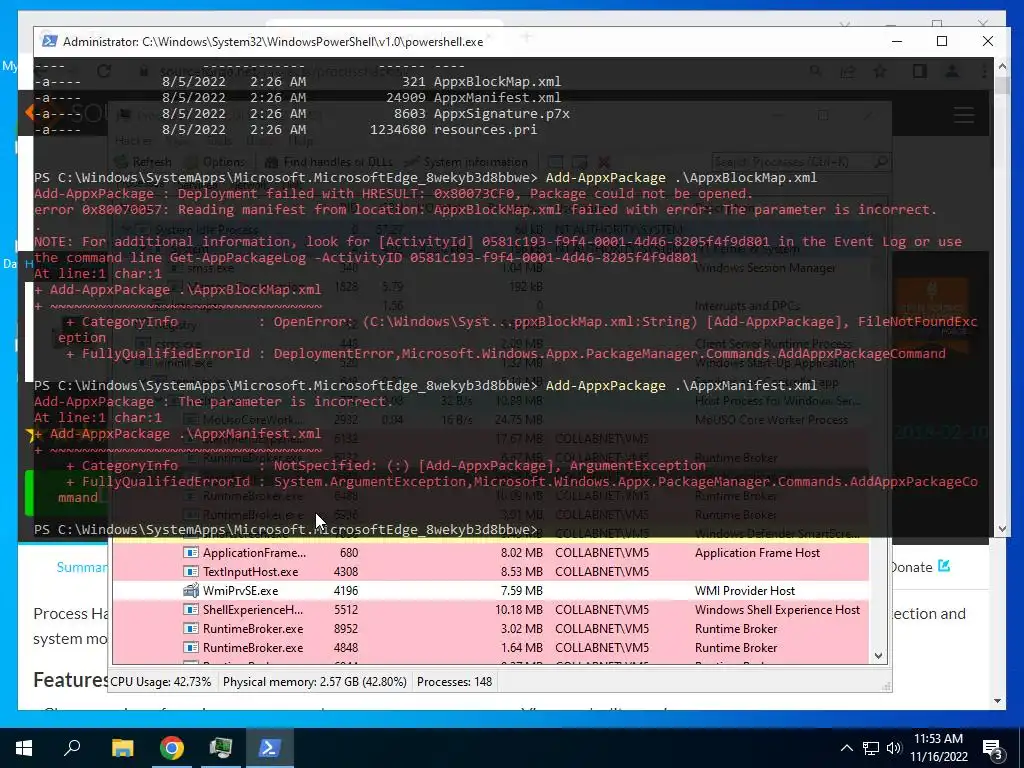
Task: Select TextInputHost.exe process icon
Action: point(191,571)
